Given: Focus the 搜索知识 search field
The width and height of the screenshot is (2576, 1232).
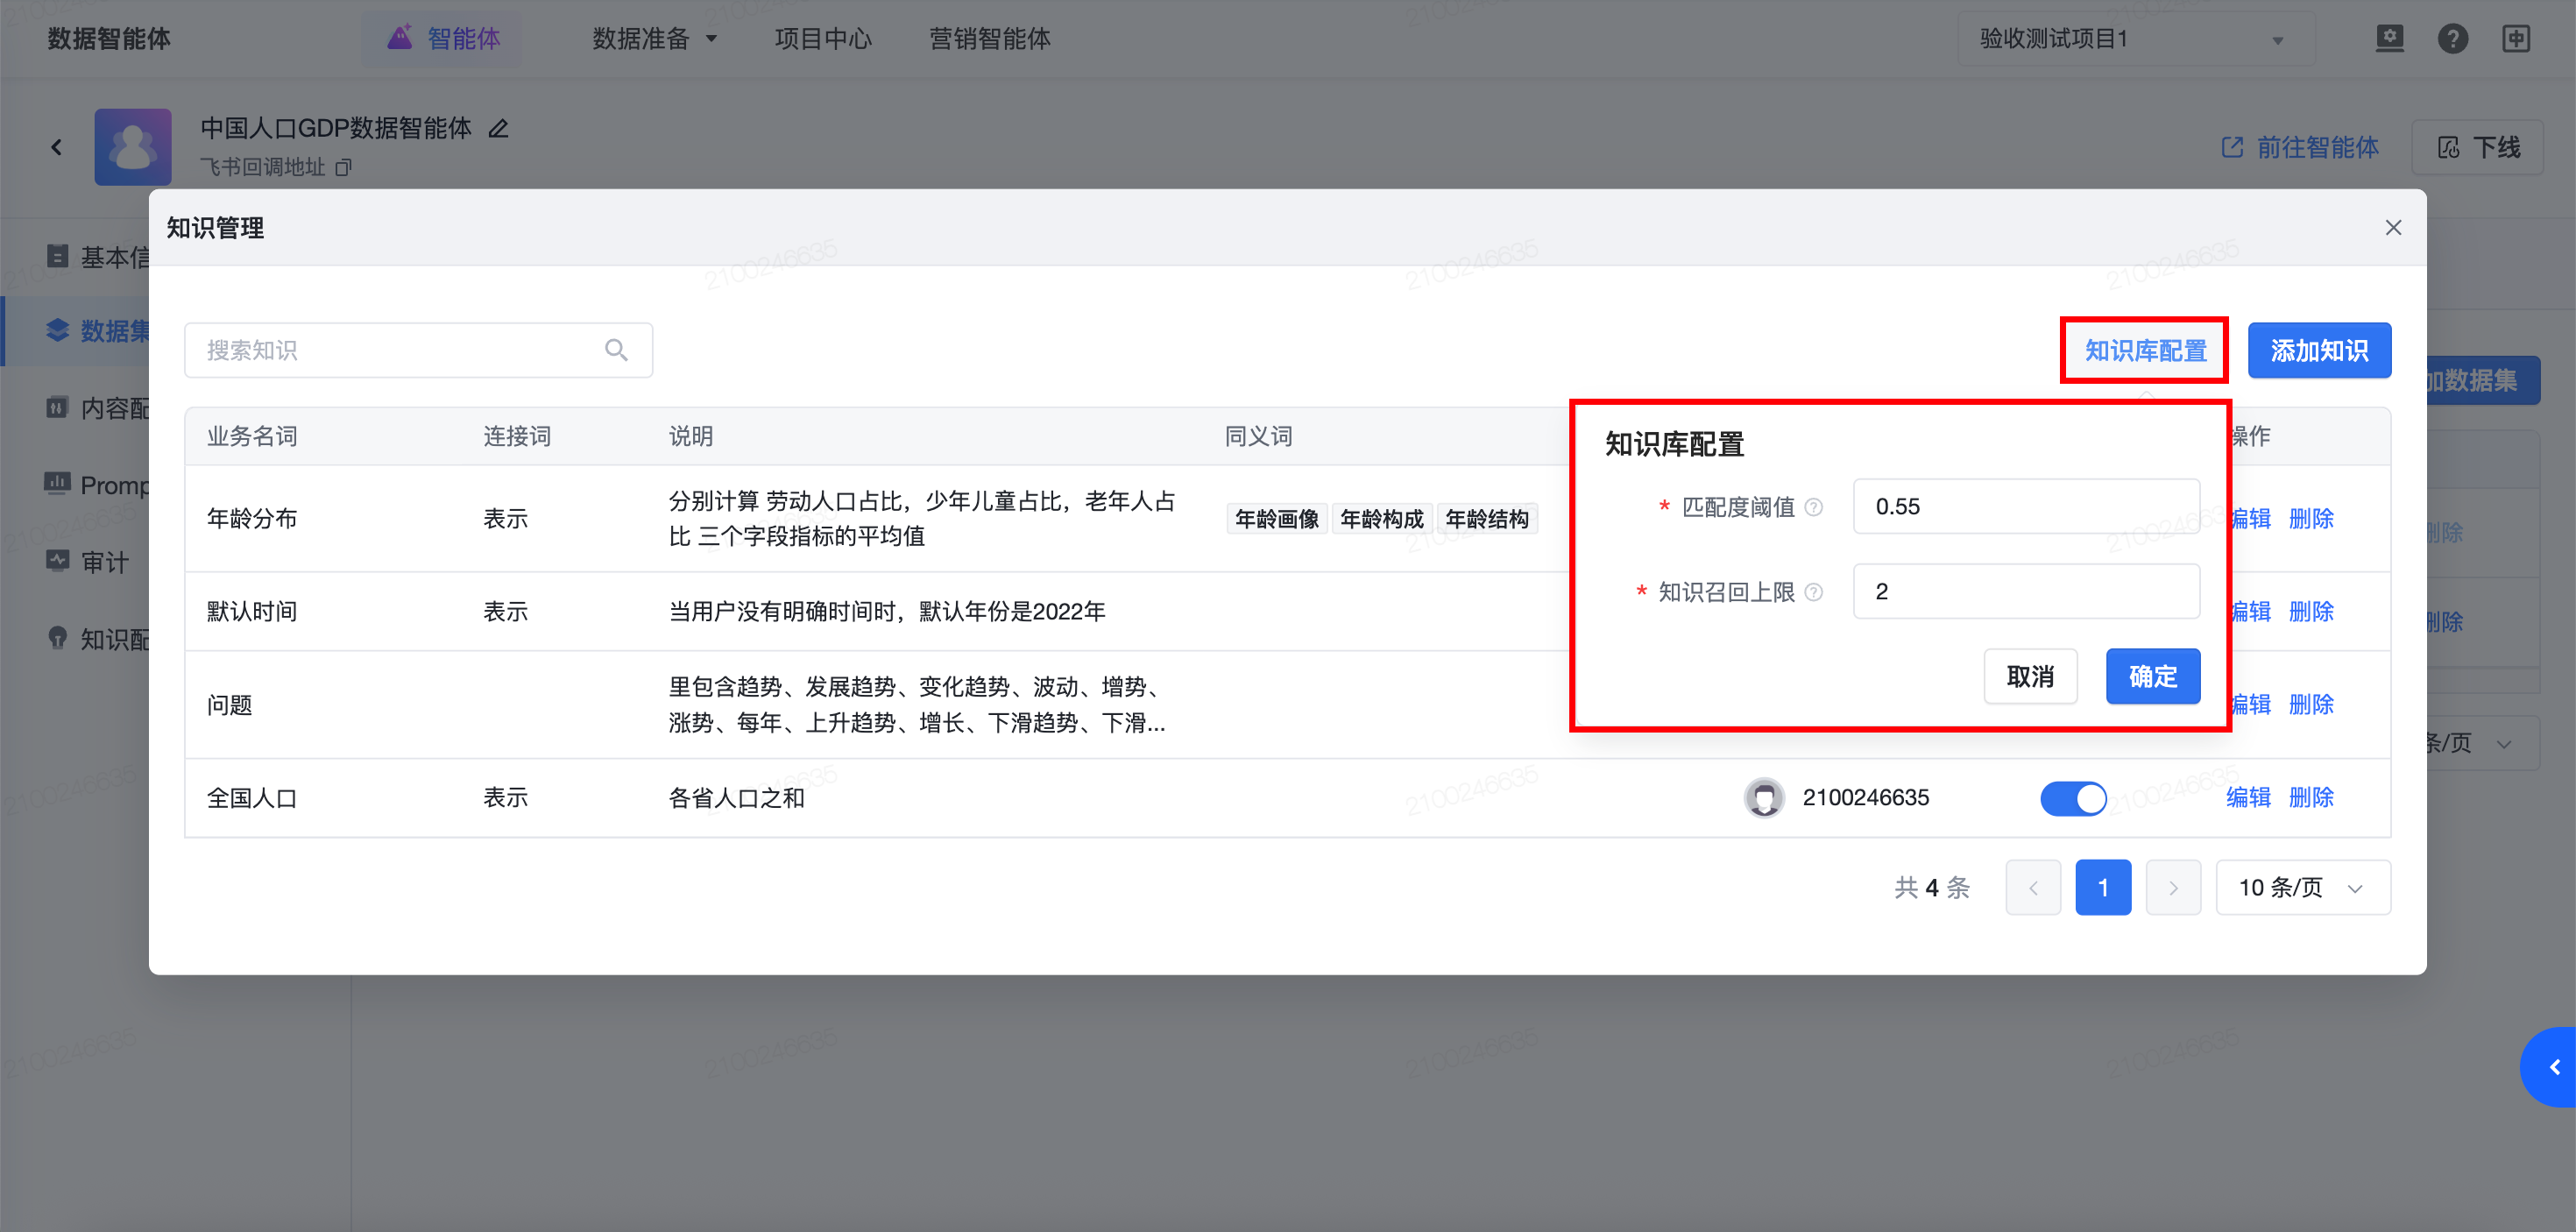Looking at the screenshot, I should pos(418,350).
